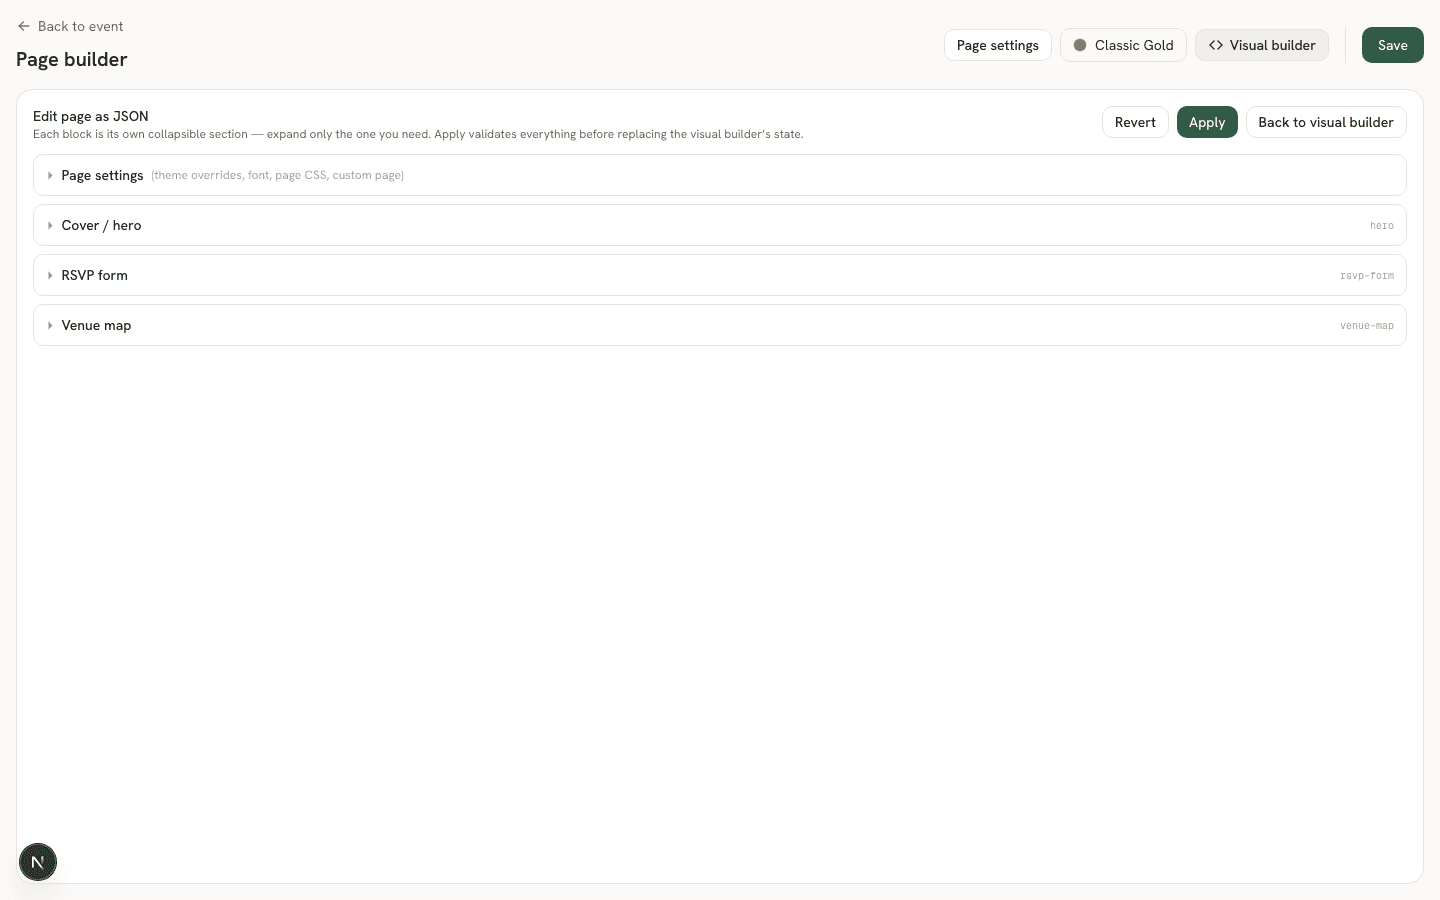Click the Cover / hero section title
Viewport: 1440px width, 900px height.
[x=101, y=225]
